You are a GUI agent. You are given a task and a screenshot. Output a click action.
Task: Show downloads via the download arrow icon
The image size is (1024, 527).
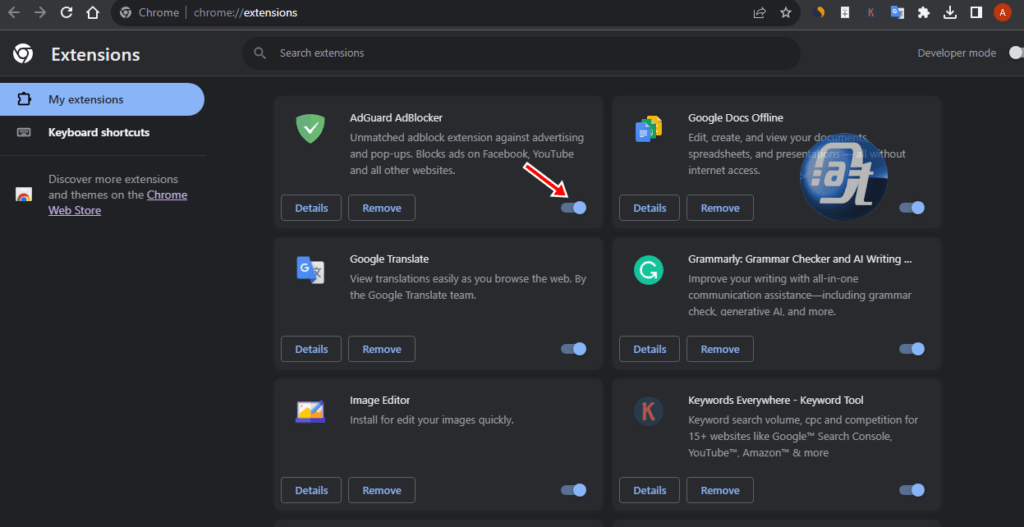(x=950, y=12)
